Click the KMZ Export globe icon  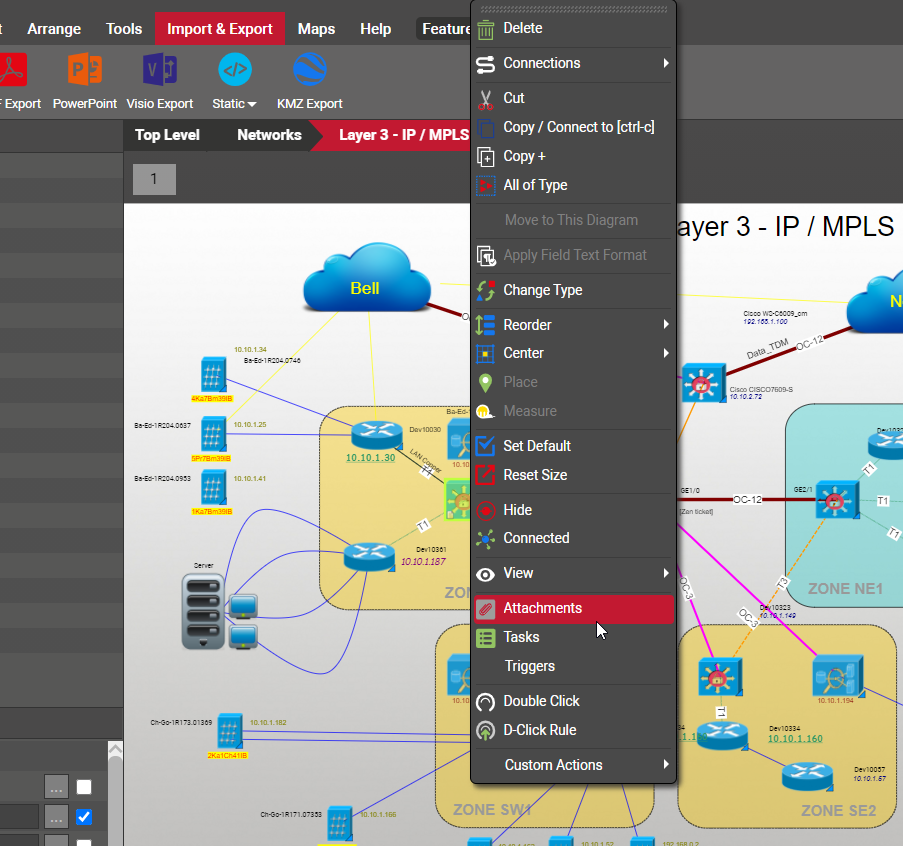[x=309, y=70]
